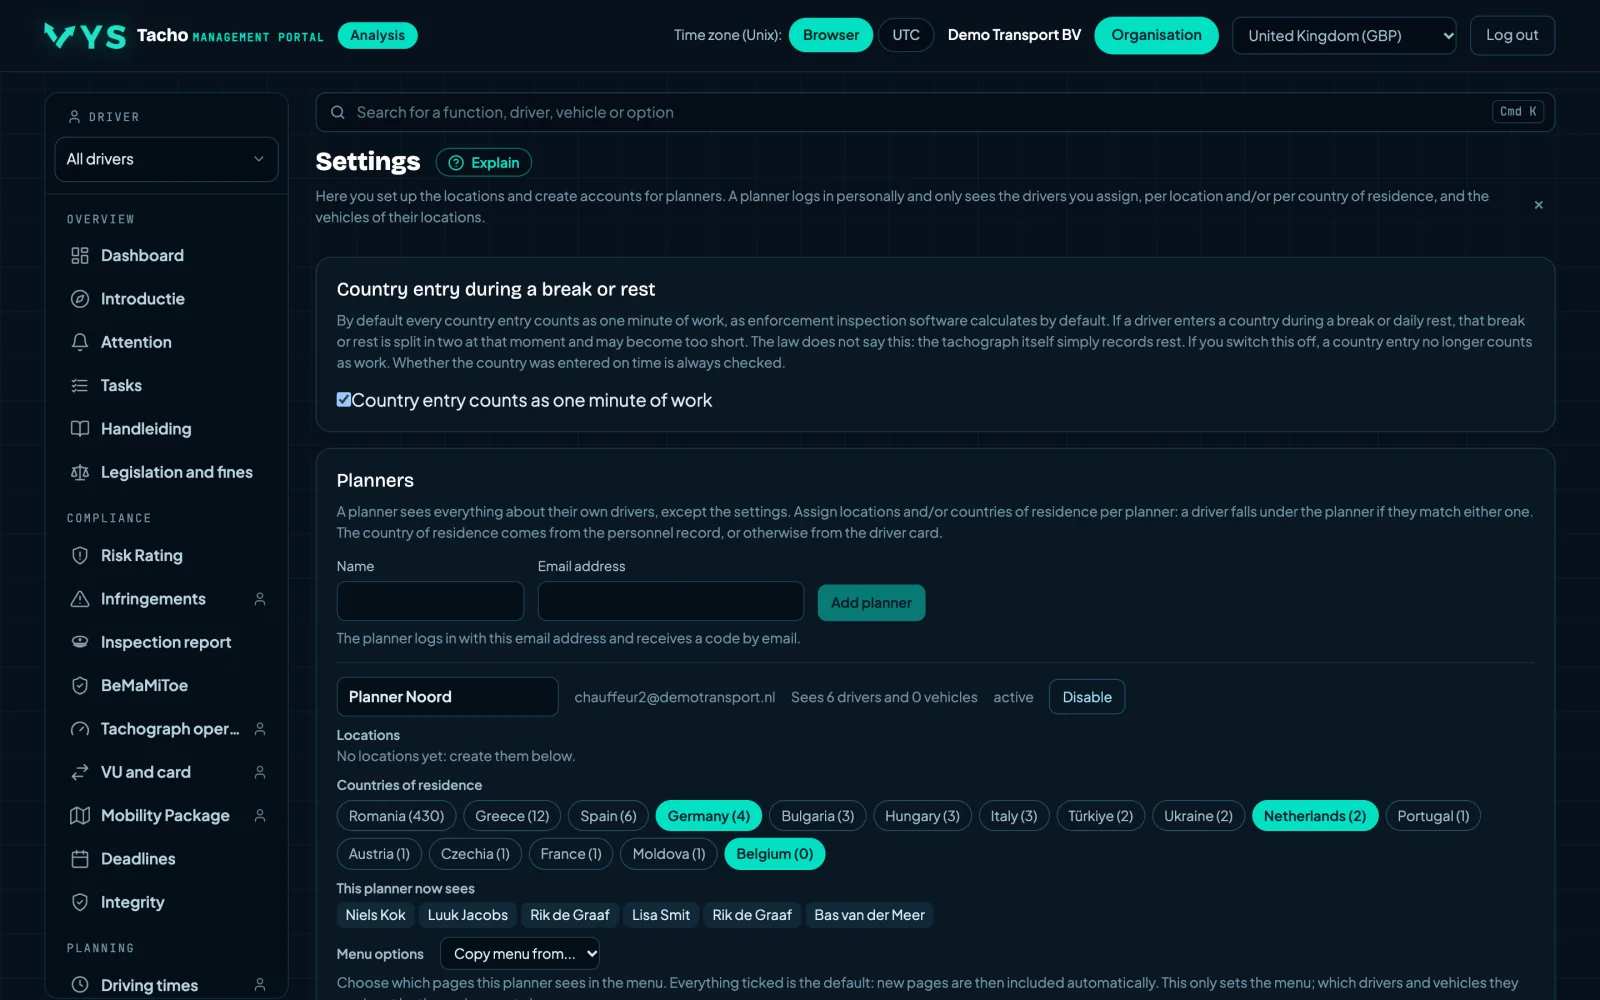Edit the Planner Noord name field
This screenshot has height=1000, width=1600.
click(447, 697)
